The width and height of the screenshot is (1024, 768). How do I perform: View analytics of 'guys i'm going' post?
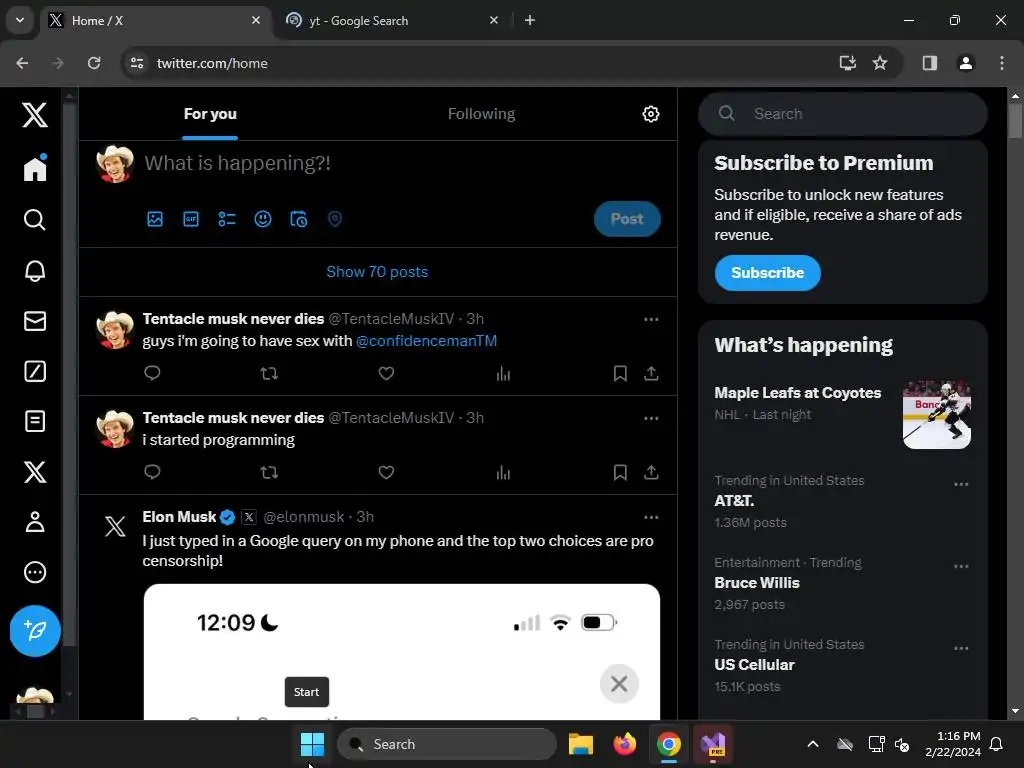click(x=503, y=374)
